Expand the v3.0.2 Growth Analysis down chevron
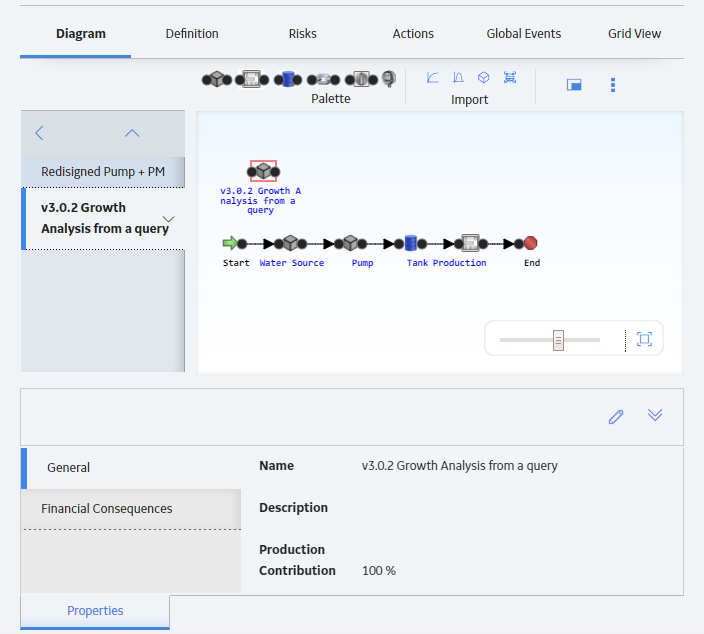This screenshot has width=704, height=634. point(168,219)
